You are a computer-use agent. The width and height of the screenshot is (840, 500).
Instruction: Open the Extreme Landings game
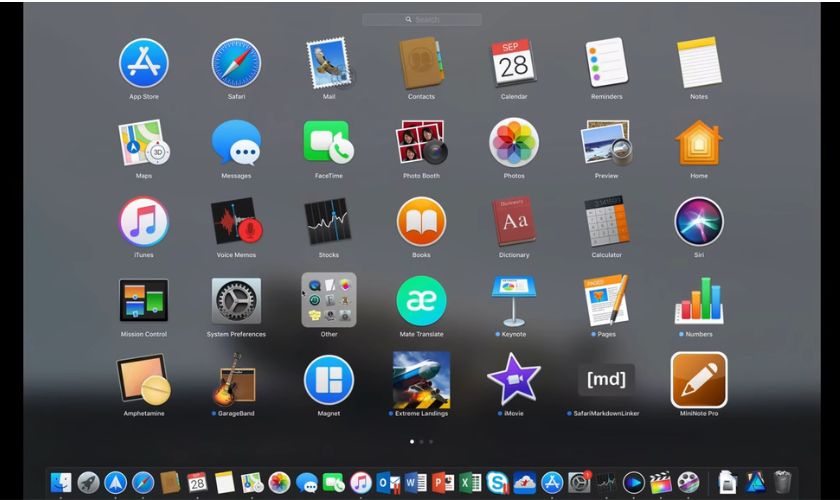coord(422,380)
